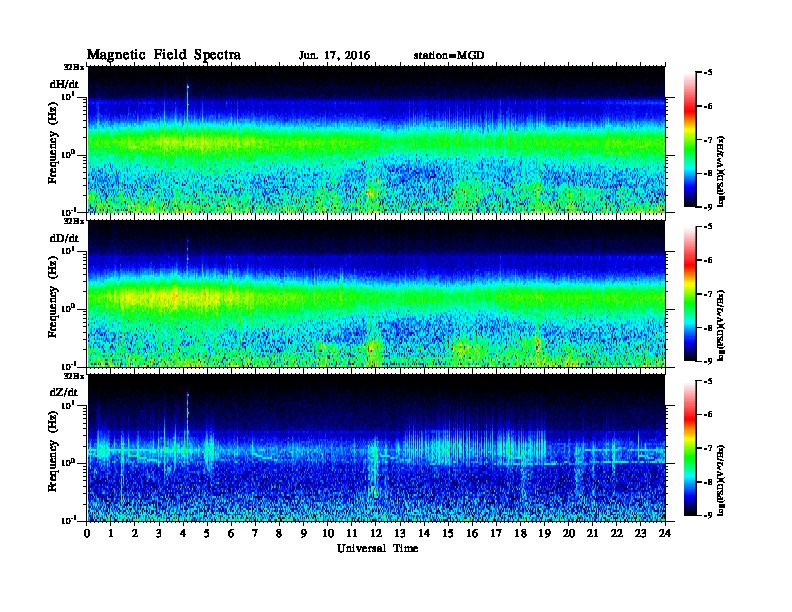Click hour 7 on the time axis

point(255,534)
